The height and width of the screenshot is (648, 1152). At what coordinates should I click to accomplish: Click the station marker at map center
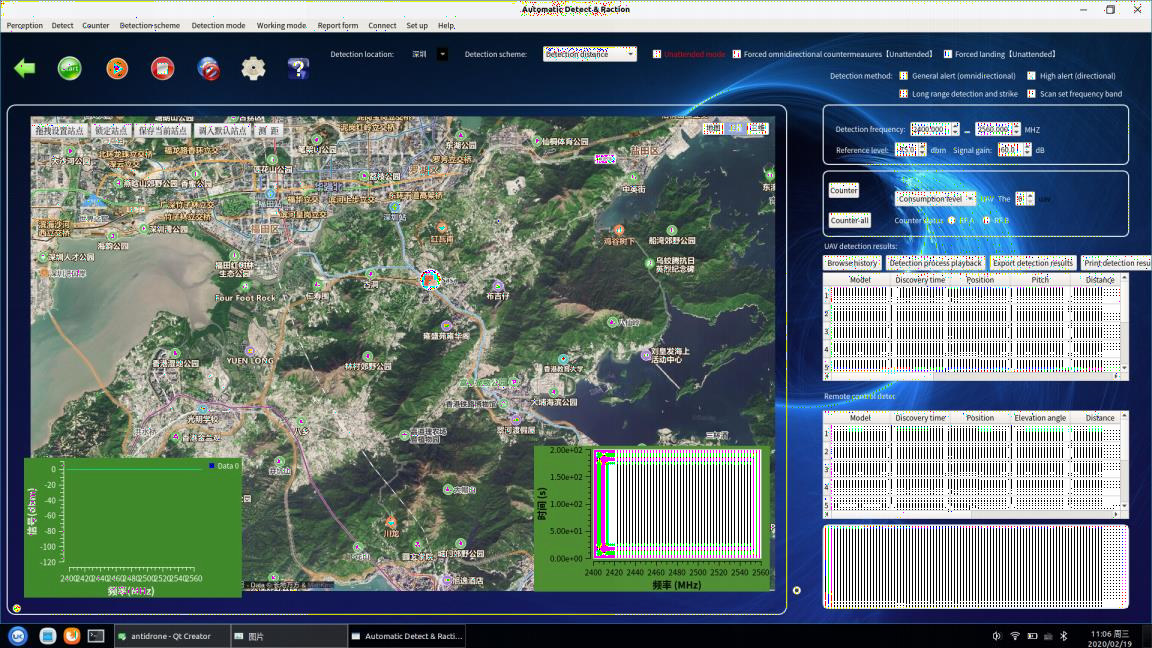(430, 280)
